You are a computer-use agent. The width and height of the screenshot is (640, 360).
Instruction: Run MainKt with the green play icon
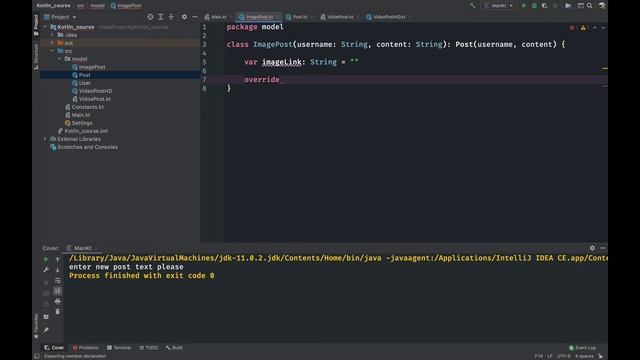pos(524,6)
